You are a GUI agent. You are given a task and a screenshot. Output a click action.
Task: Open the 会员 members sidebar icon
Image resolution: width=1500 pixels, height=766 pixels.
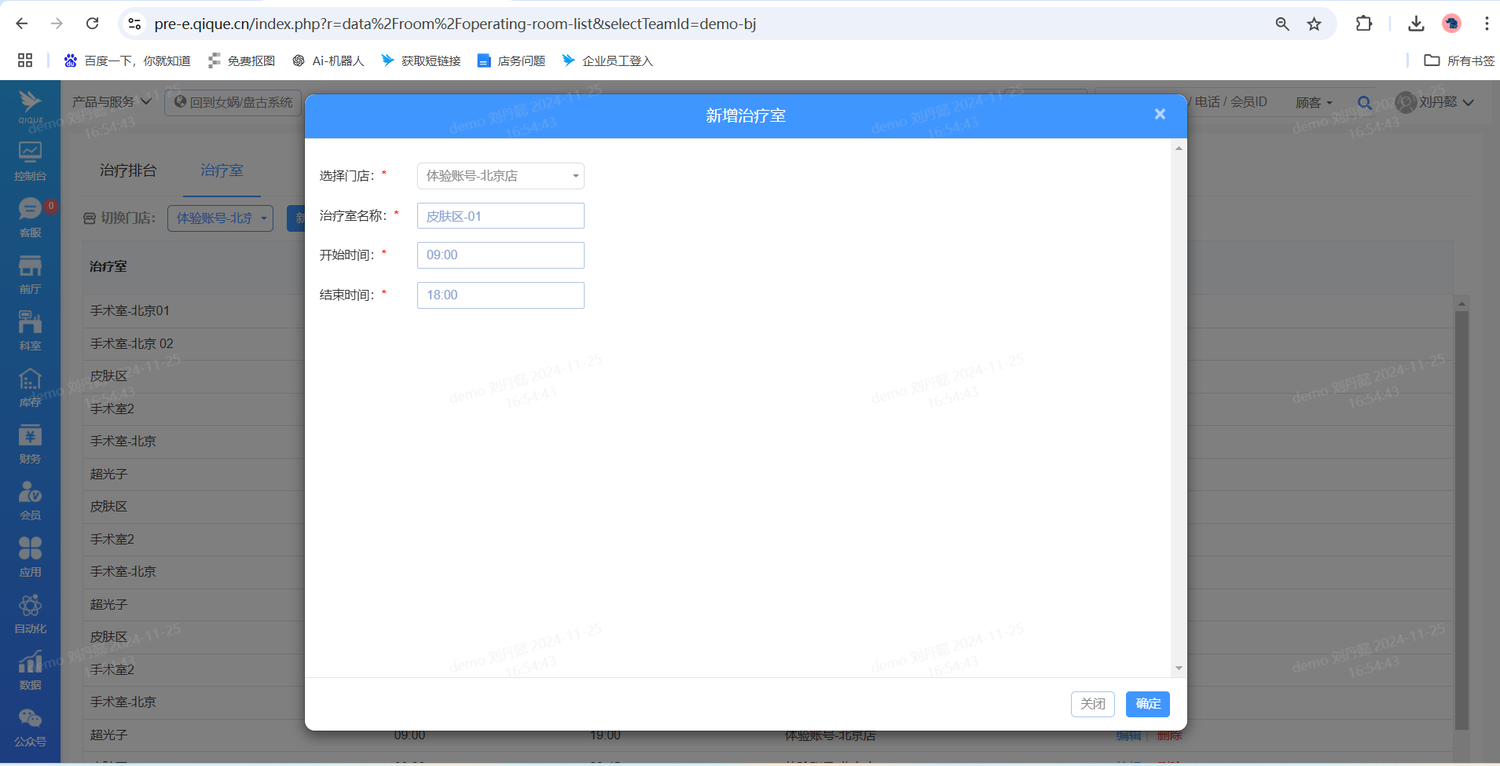30,500
